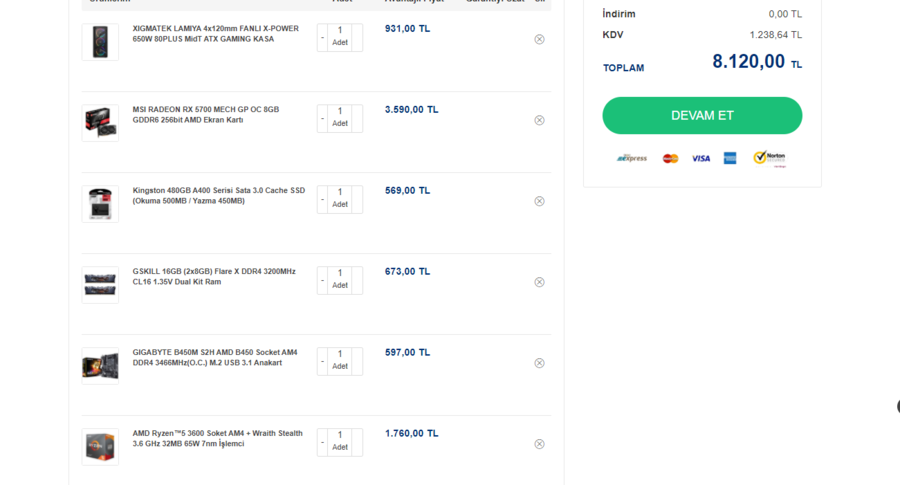The image size is (900, 485).
Task: Delete MSI Radeon RX 5700 from cart
Action: (539, 120)
